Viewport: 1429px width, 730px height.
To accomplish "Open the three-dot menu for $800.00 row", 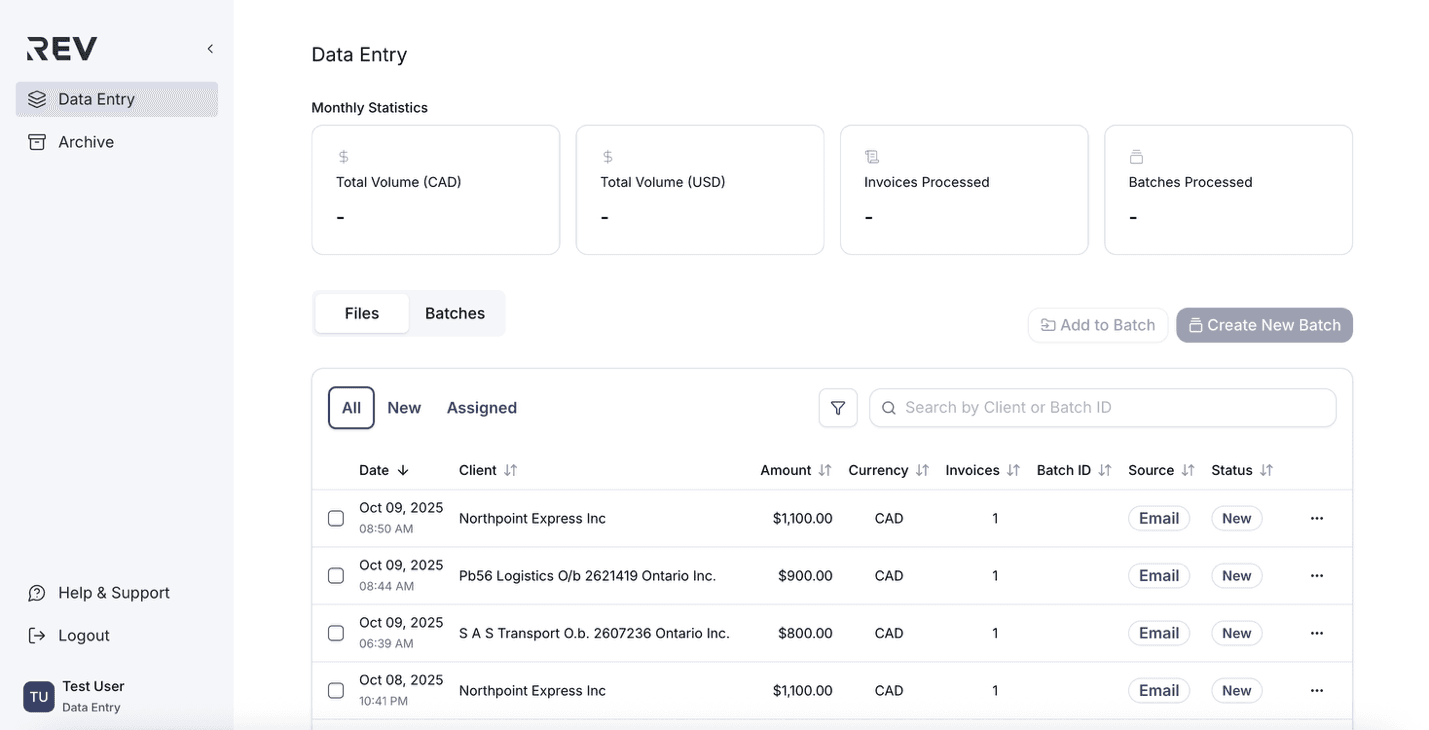I will [1316, 633].
